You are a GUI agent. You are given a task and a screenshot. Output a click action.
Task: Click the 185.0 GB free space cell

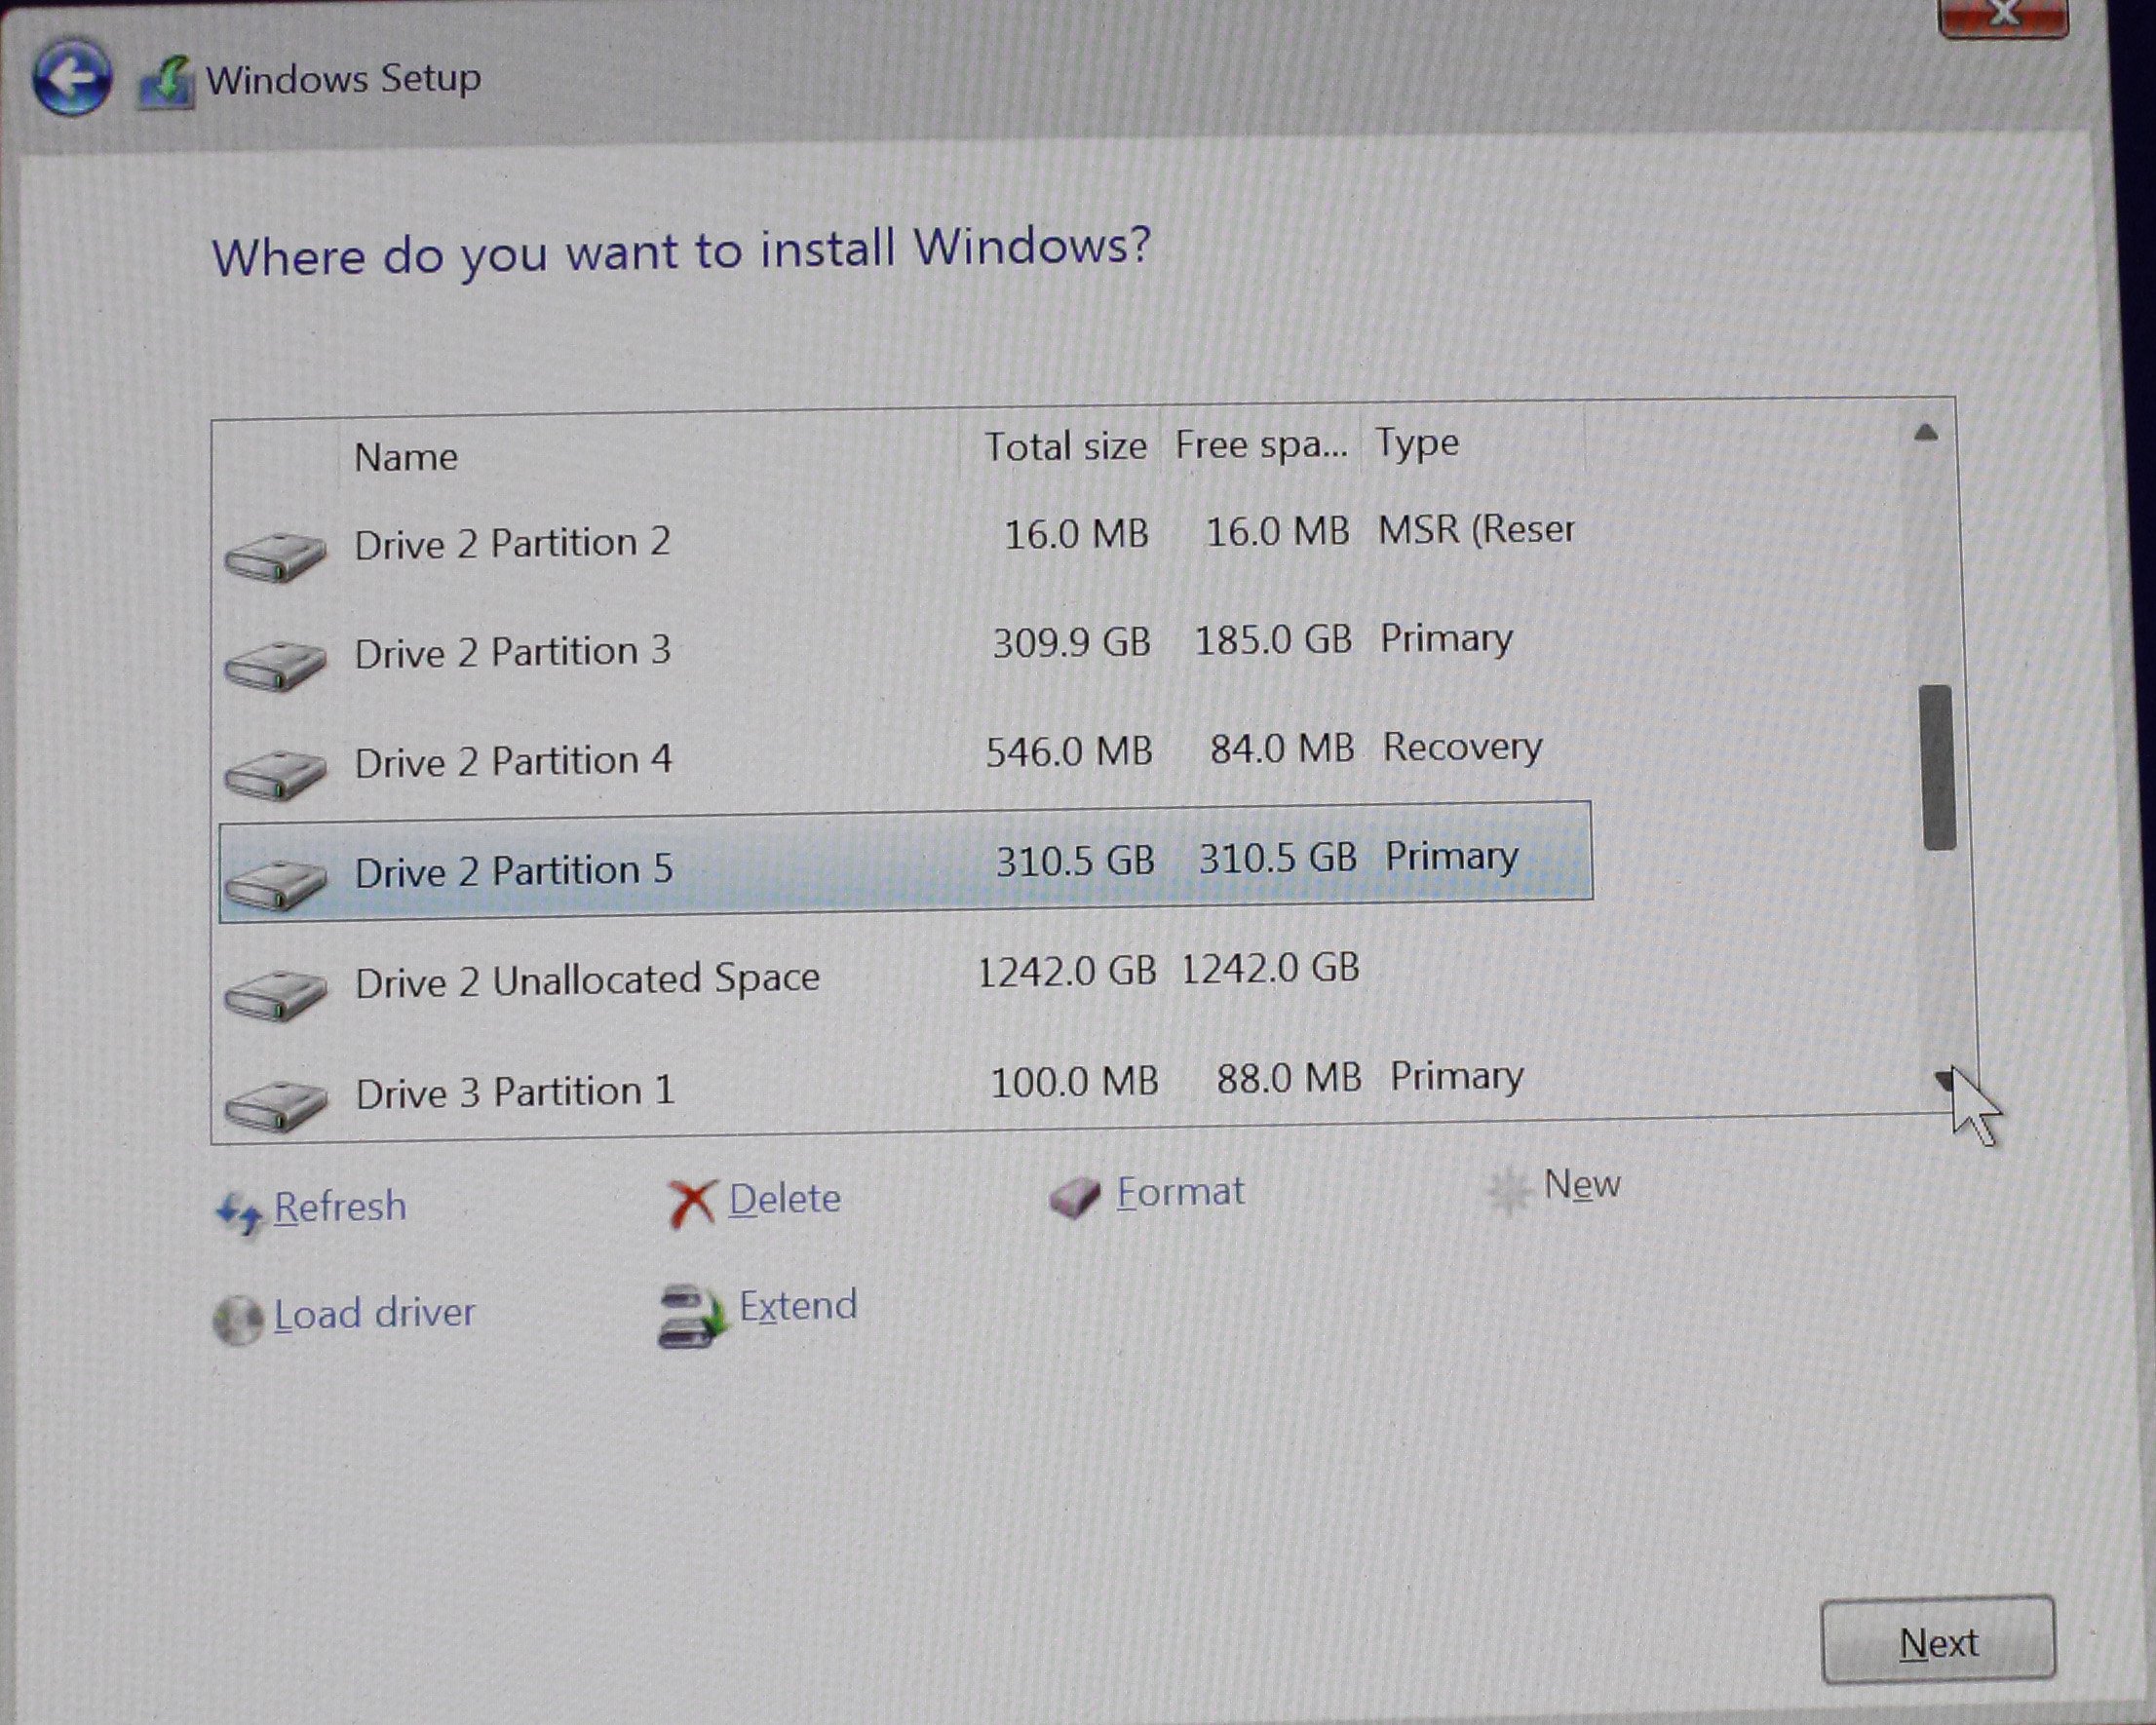pyautogui.click(x=1273, y=640)
